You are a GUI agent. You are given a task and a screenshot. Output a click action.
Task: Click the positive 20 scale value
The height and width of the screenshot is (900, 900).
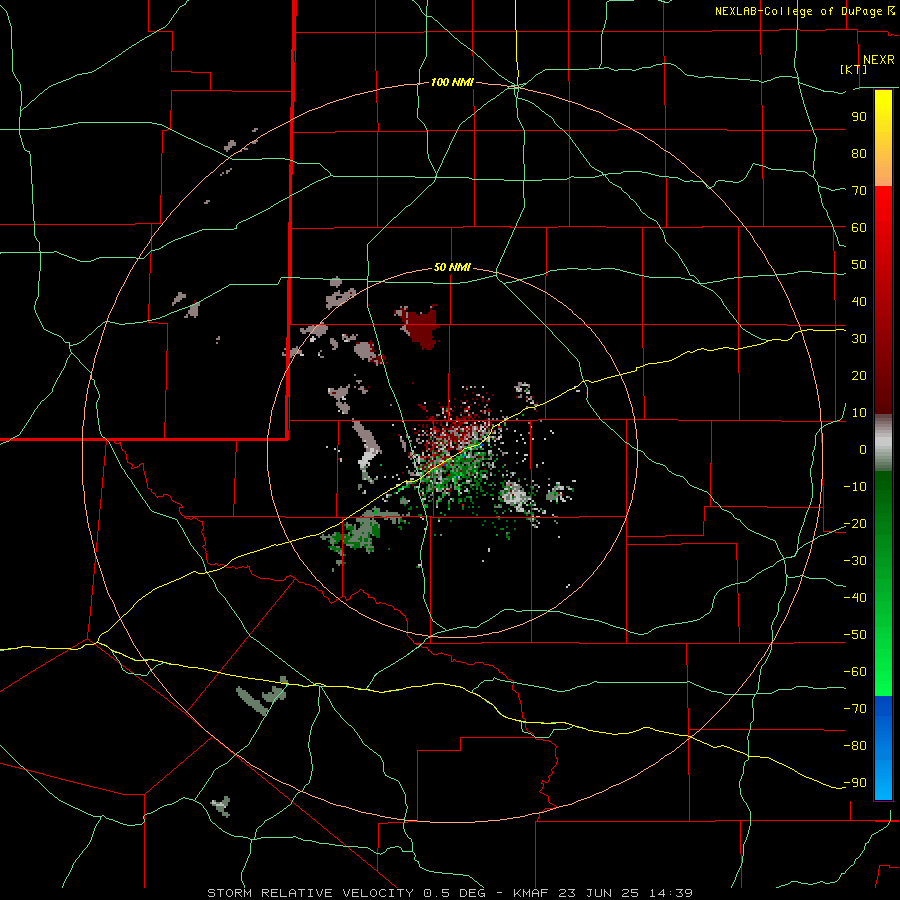pyautogui.click(x=859, y=376)
